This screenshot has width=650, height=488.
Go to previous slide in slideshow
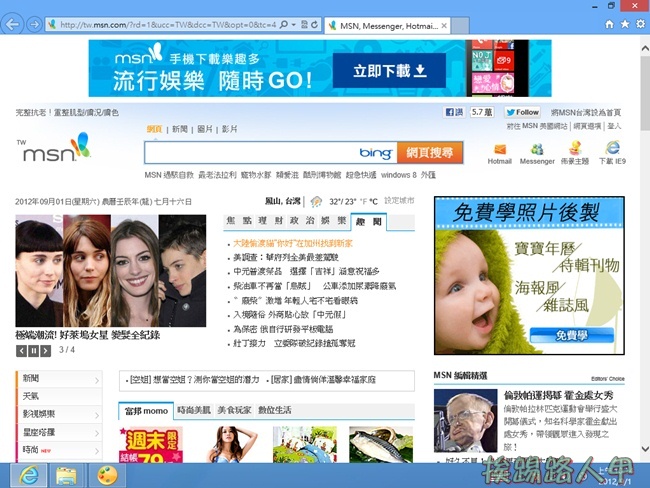21,351
